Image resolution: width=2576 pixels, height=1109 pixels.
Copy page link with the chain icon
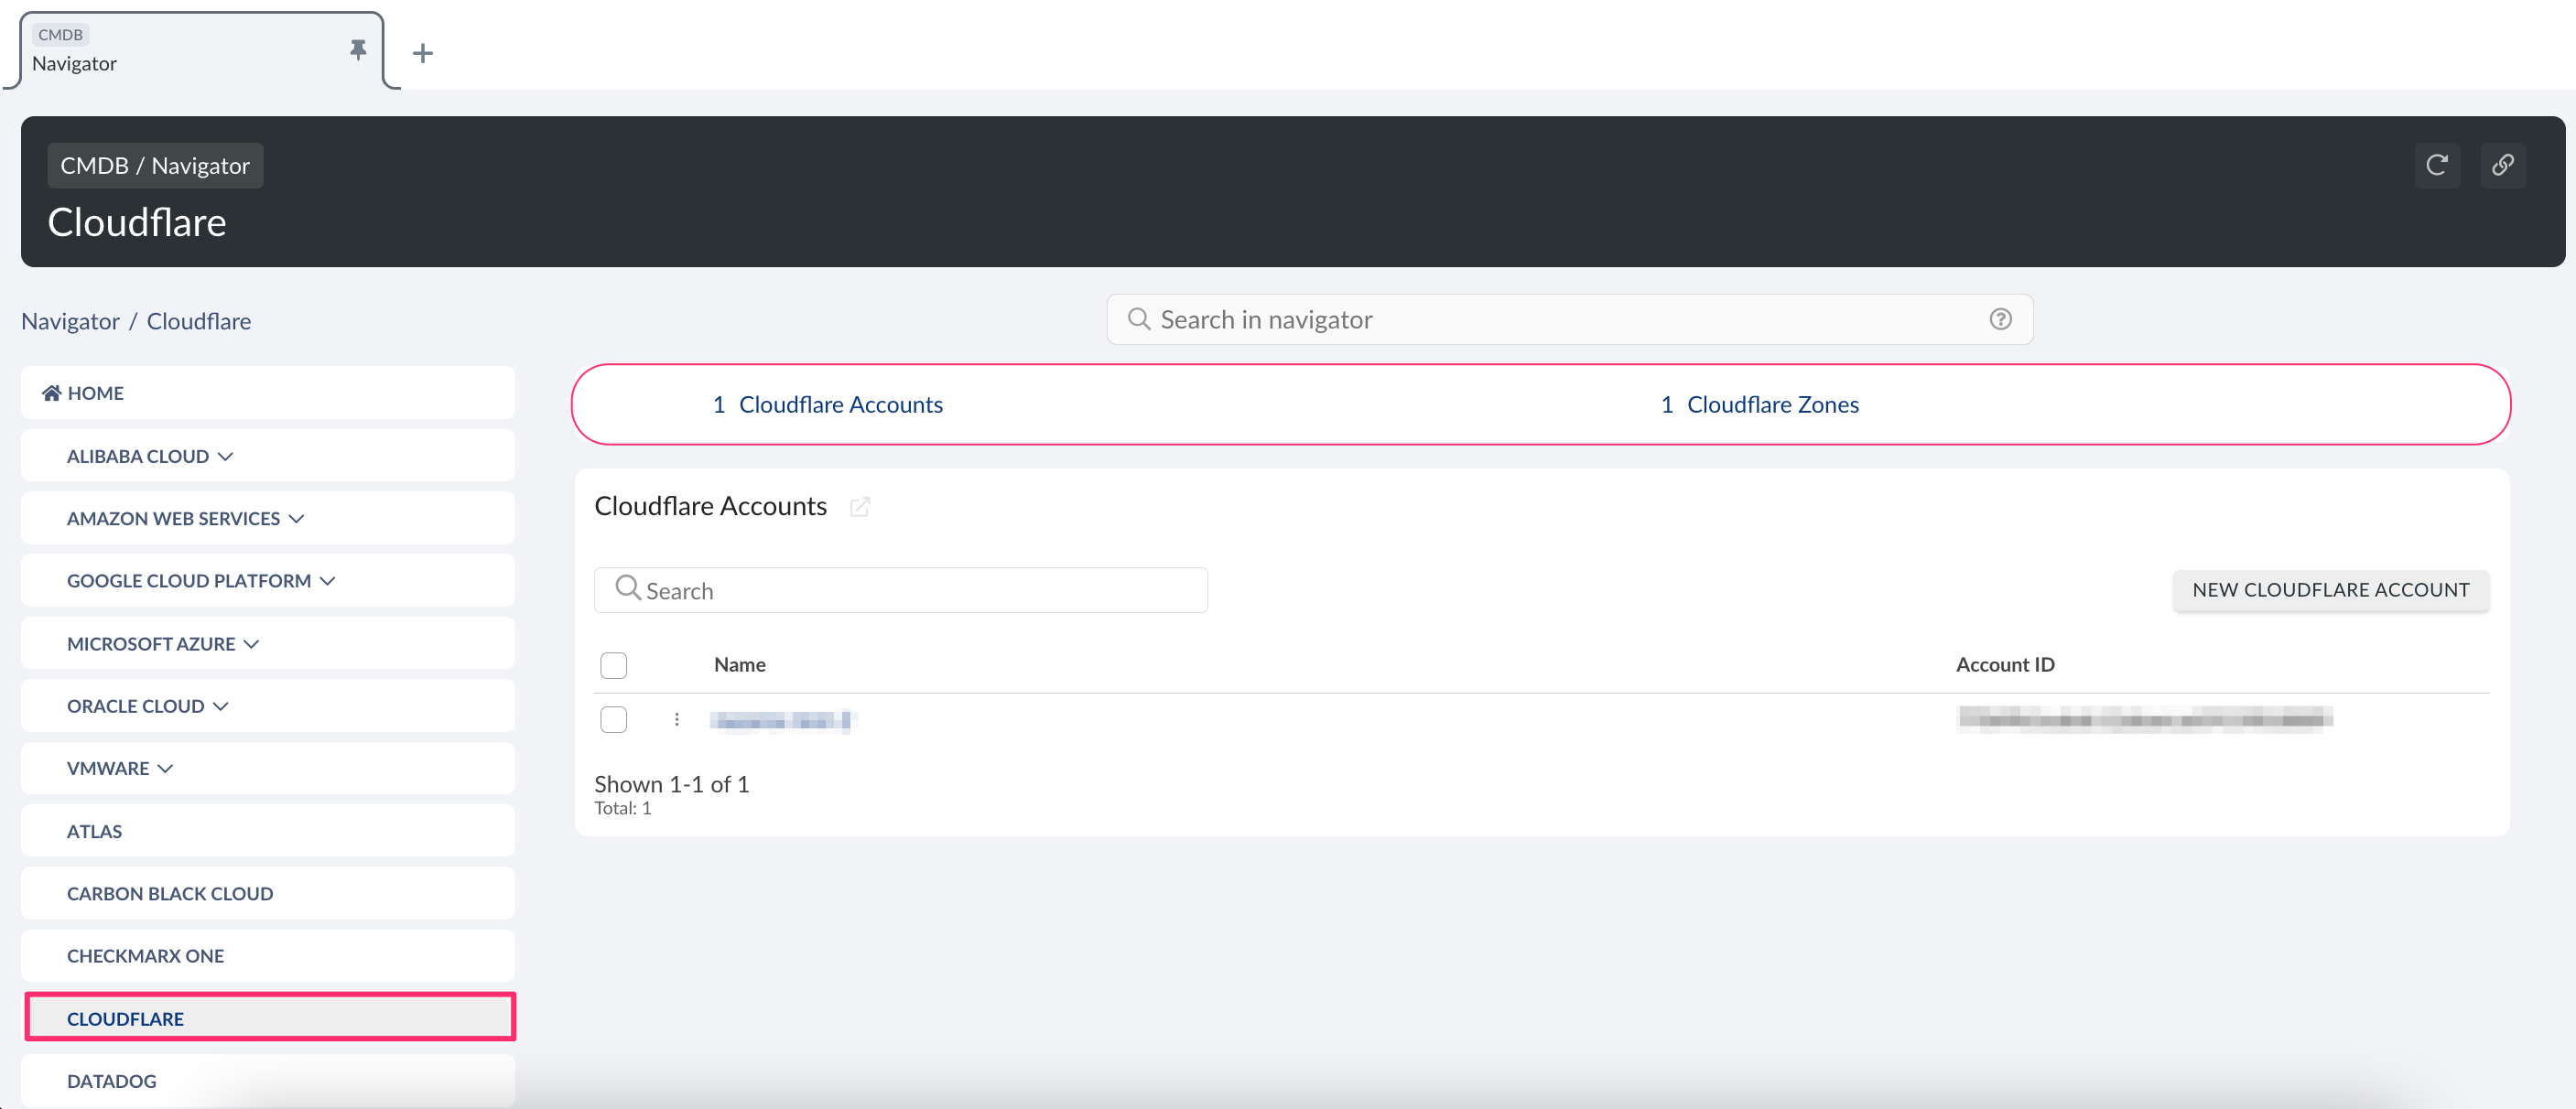pos(2502,165)
